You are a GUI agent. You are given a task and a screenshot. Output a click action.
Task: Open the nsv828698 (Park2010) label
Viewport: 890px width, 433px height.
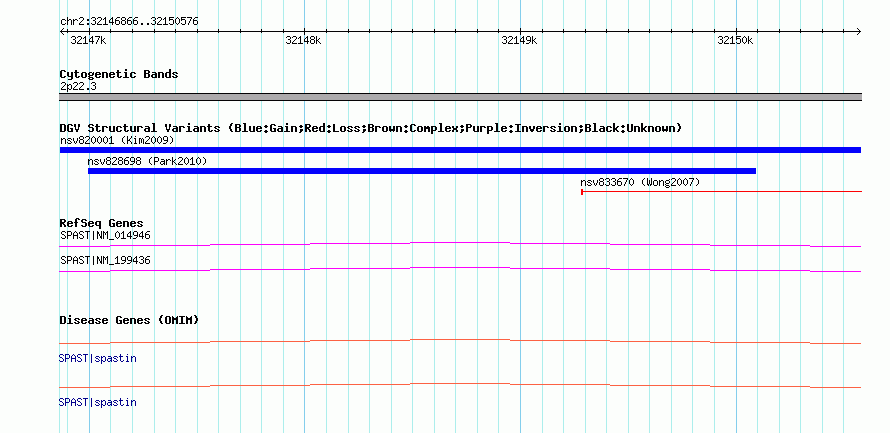148,161
